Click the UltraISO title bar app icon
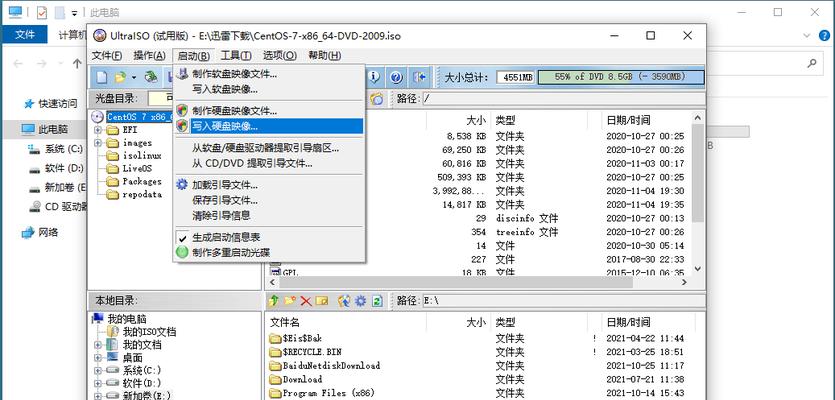The width and height of the screenshot is (835, 400). point(100,36)
